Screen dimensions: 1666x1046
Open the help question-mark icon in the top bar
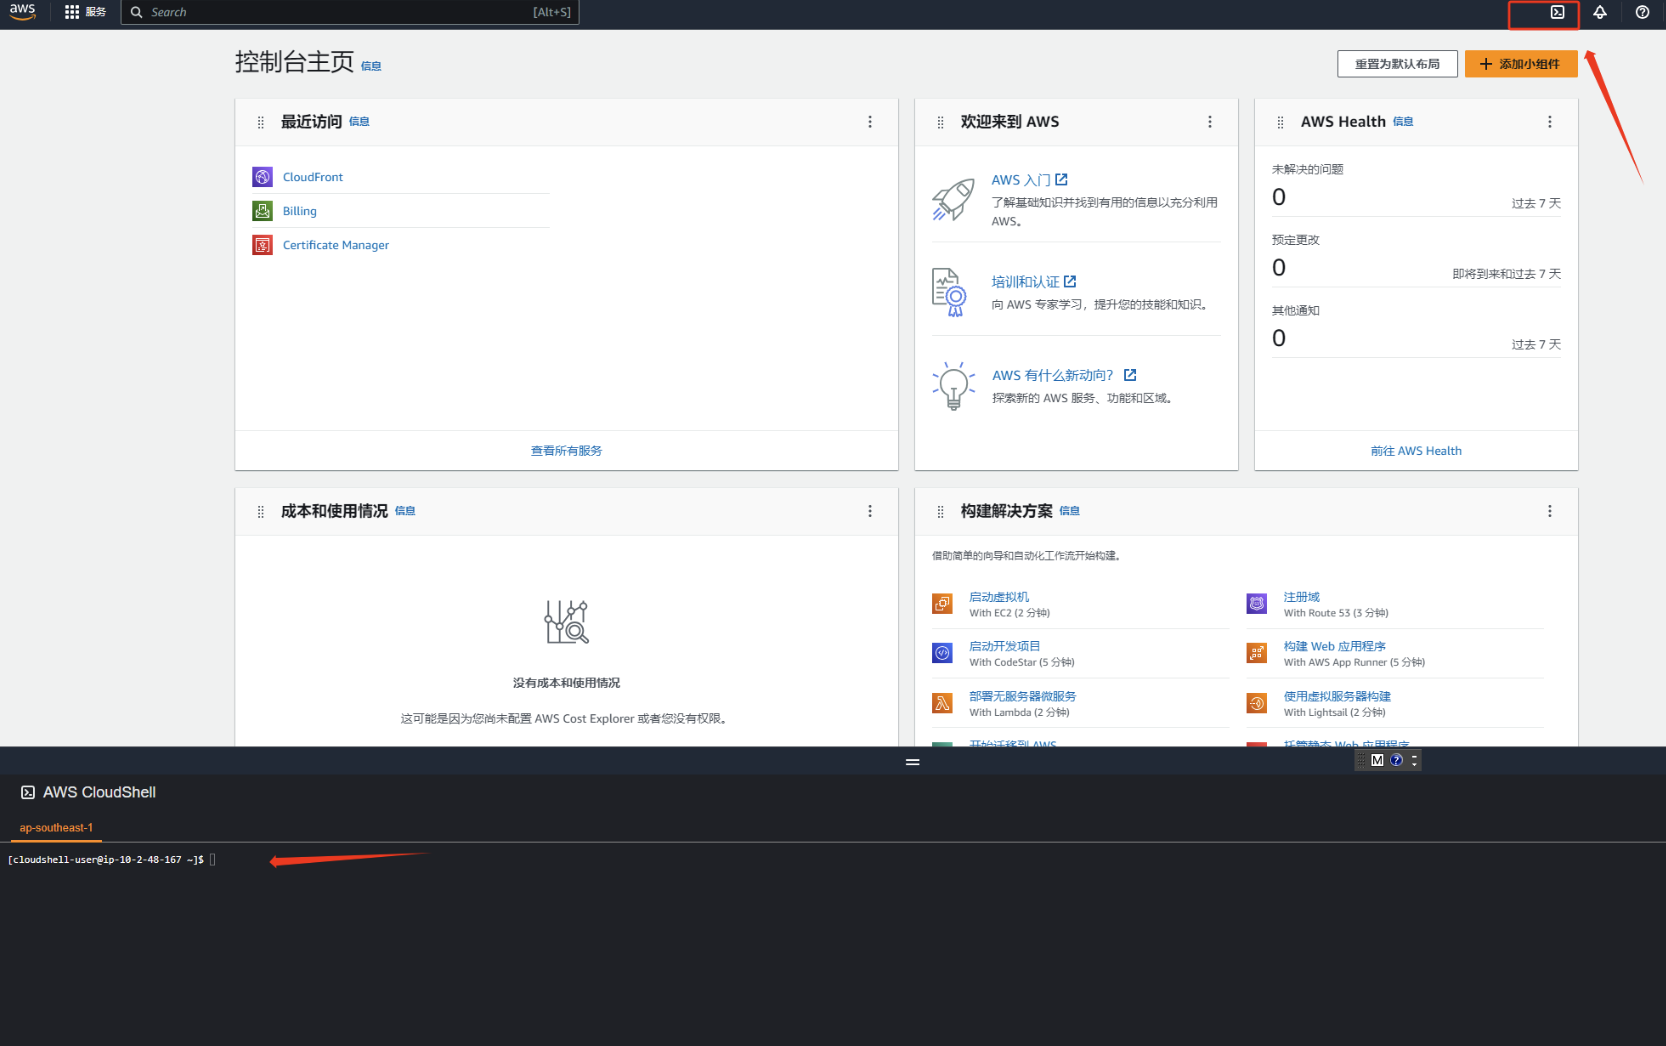pos(1642,12)
